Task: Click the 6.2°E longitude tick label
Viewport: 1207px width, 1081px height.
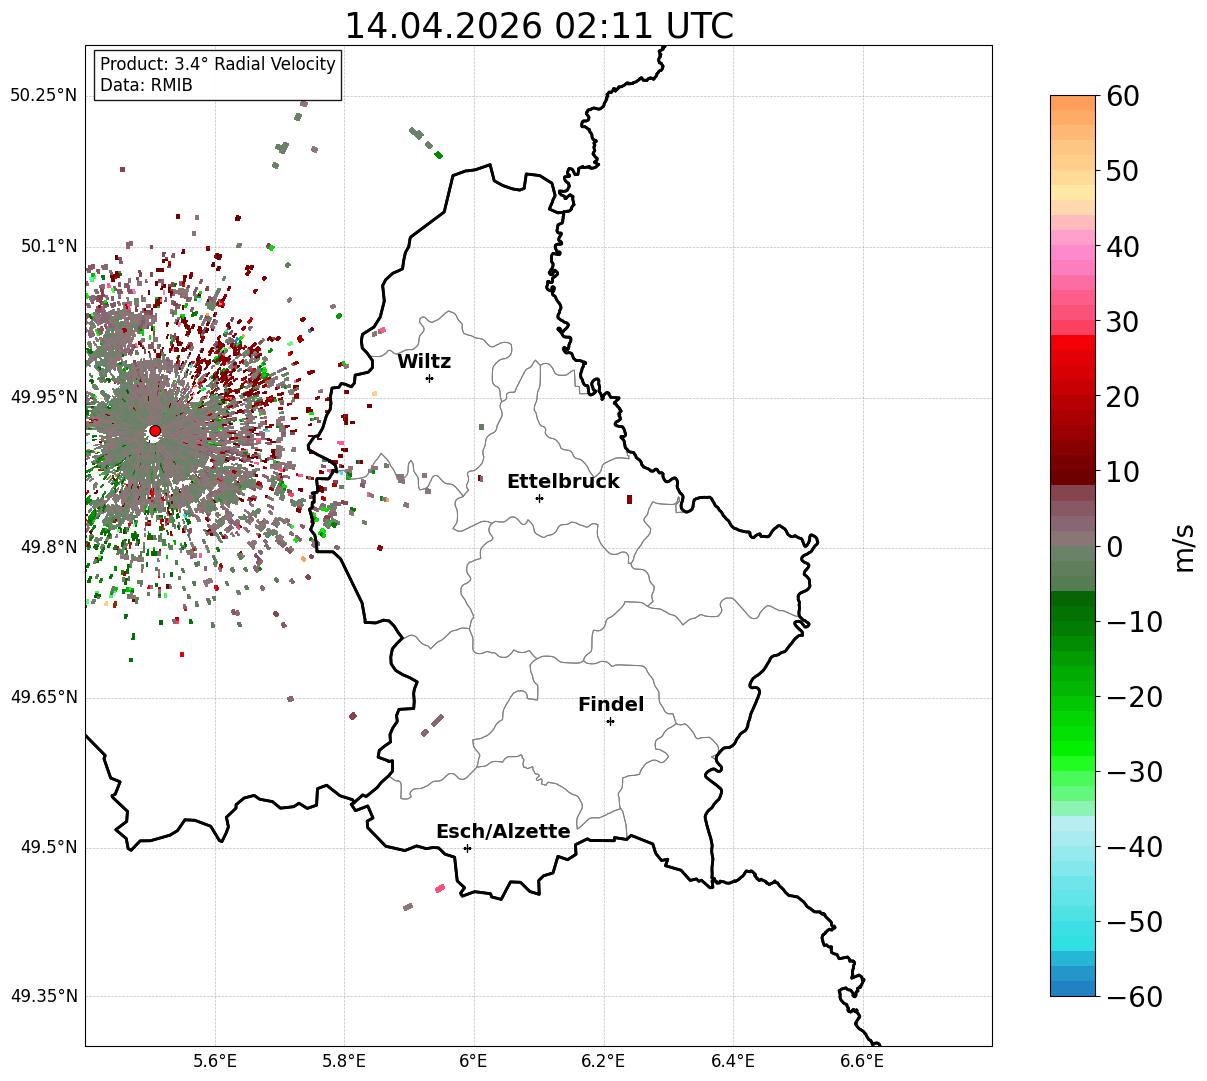Action: (x=604, y=1061)
